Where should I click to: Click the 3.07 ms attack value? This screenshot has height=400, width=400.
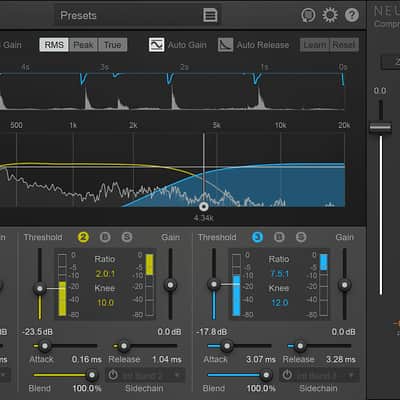261,359
